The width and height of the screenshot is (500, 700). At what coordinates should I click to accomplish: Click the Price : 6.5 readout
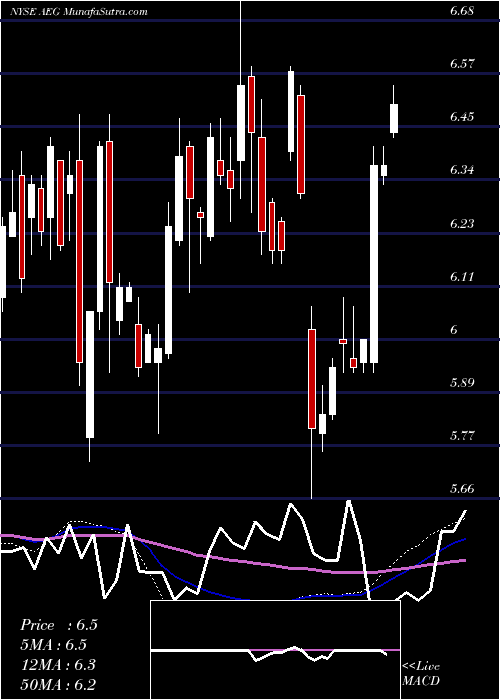tap(59, 625)
